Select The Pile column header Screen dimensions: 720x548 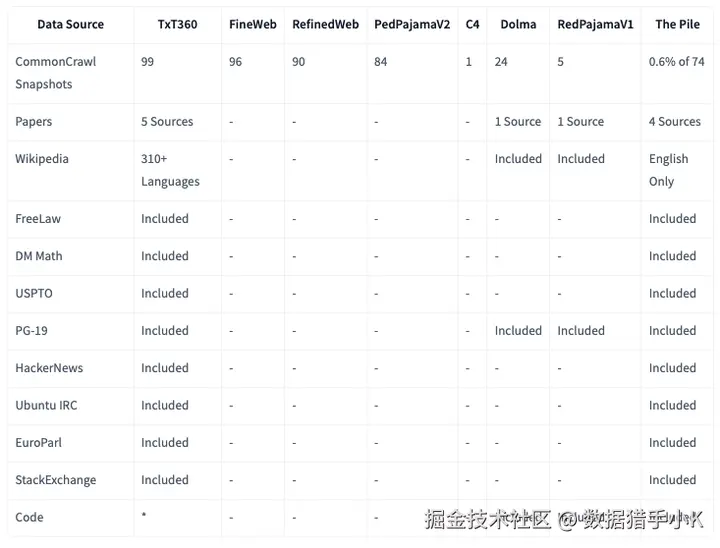(x=677, y=24)
